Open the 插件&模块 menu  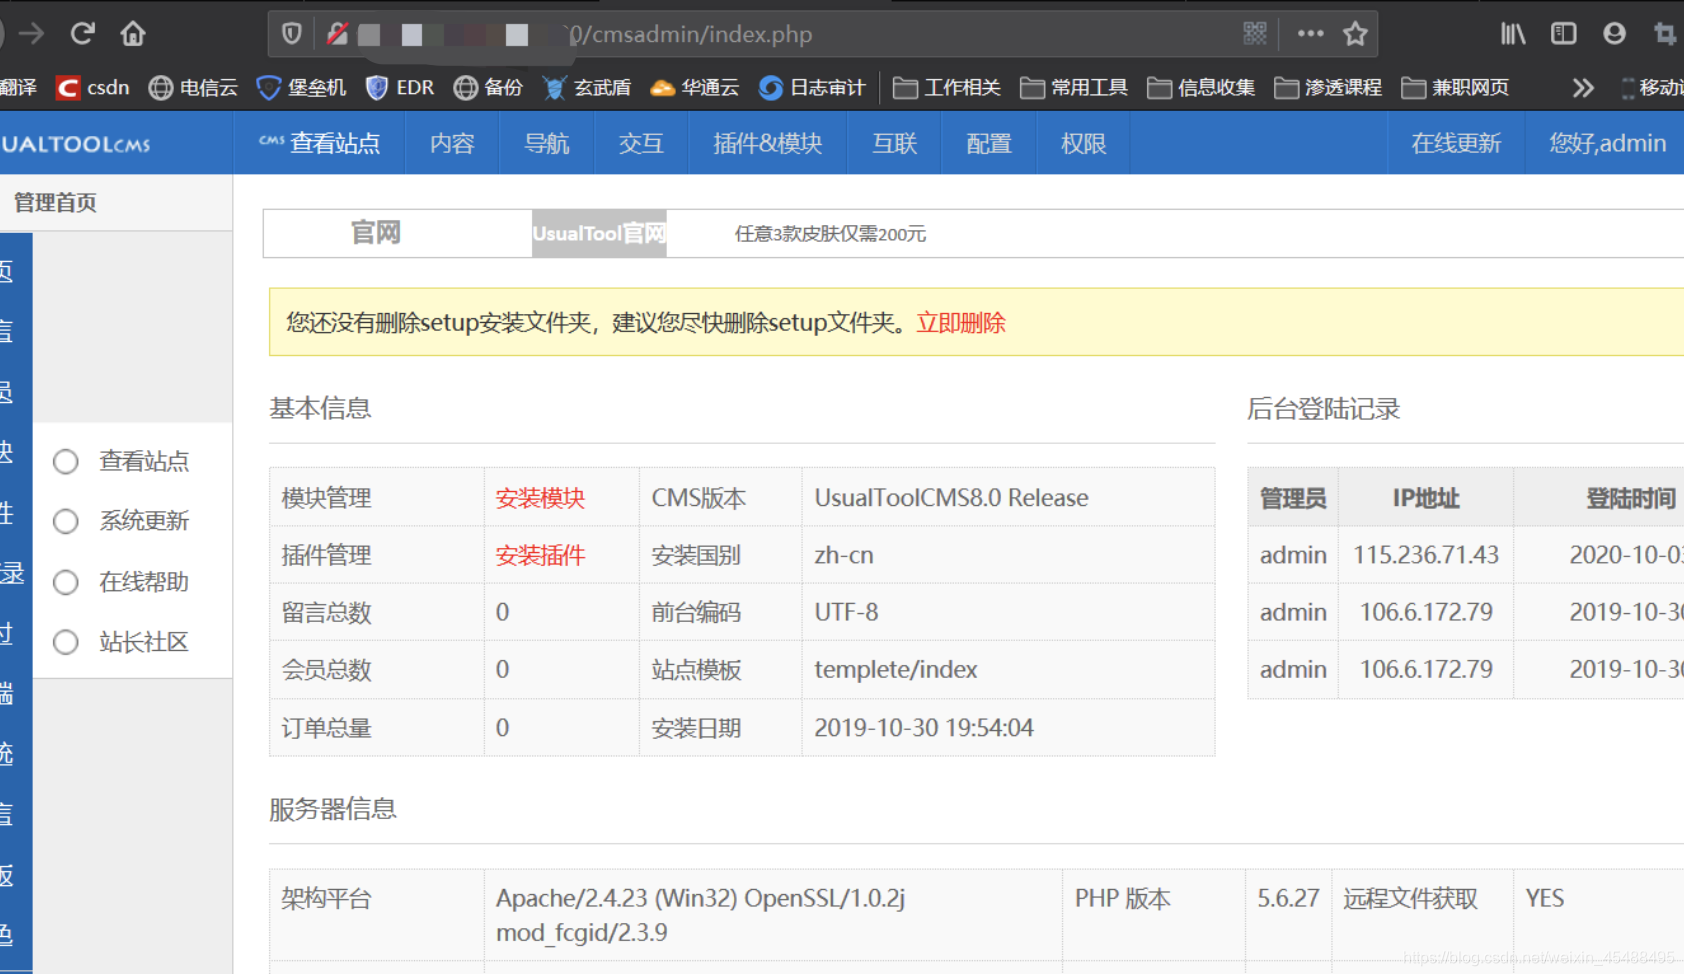[x=767, y=144]
